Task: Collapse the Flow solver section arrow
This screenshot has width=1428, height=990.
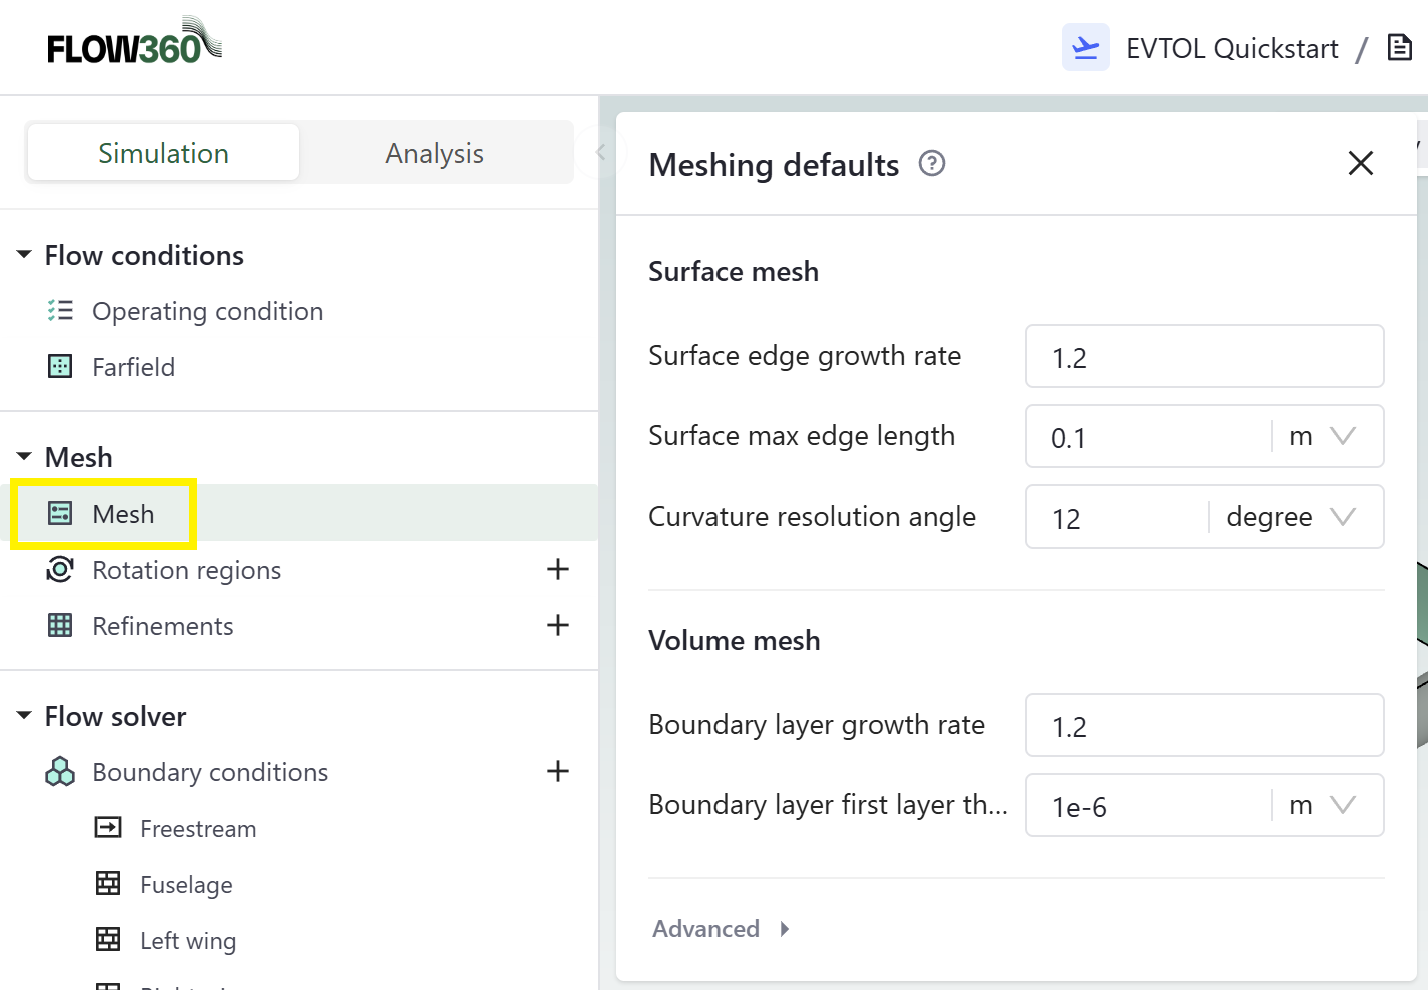Action: (24, 716)
